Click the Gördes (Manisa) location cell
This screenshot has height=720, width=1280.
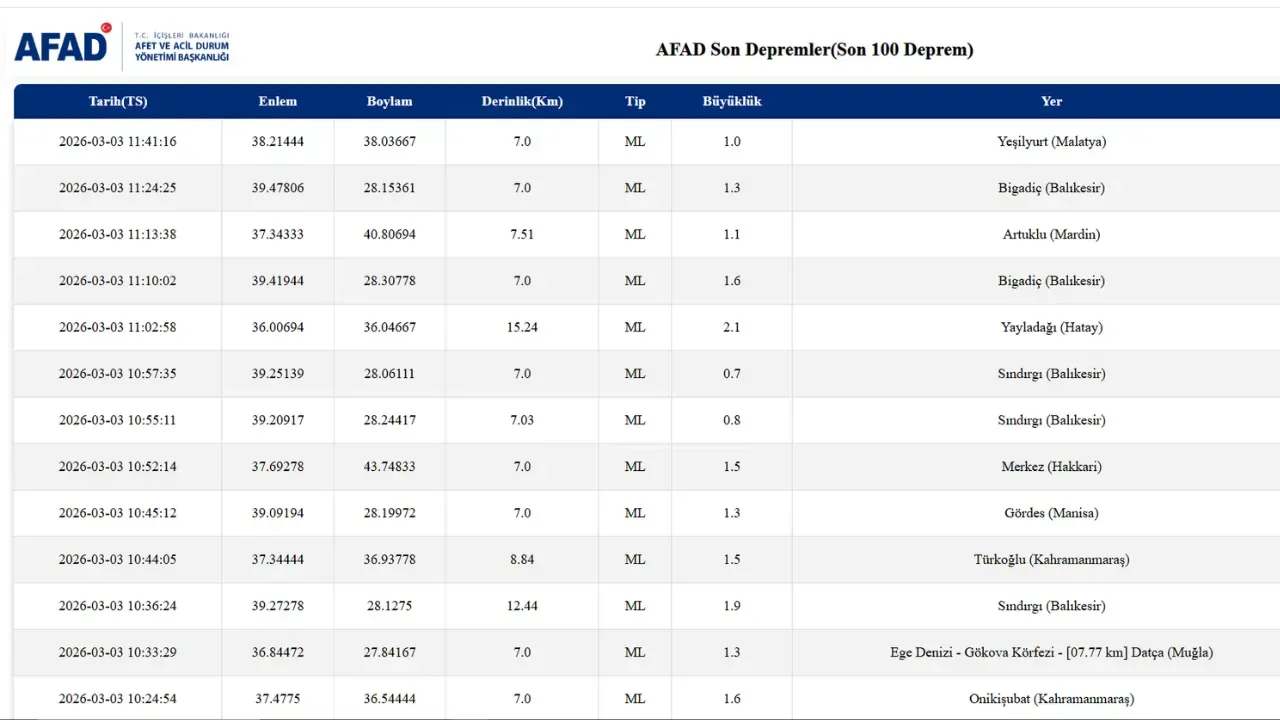tap(1051, 513)
